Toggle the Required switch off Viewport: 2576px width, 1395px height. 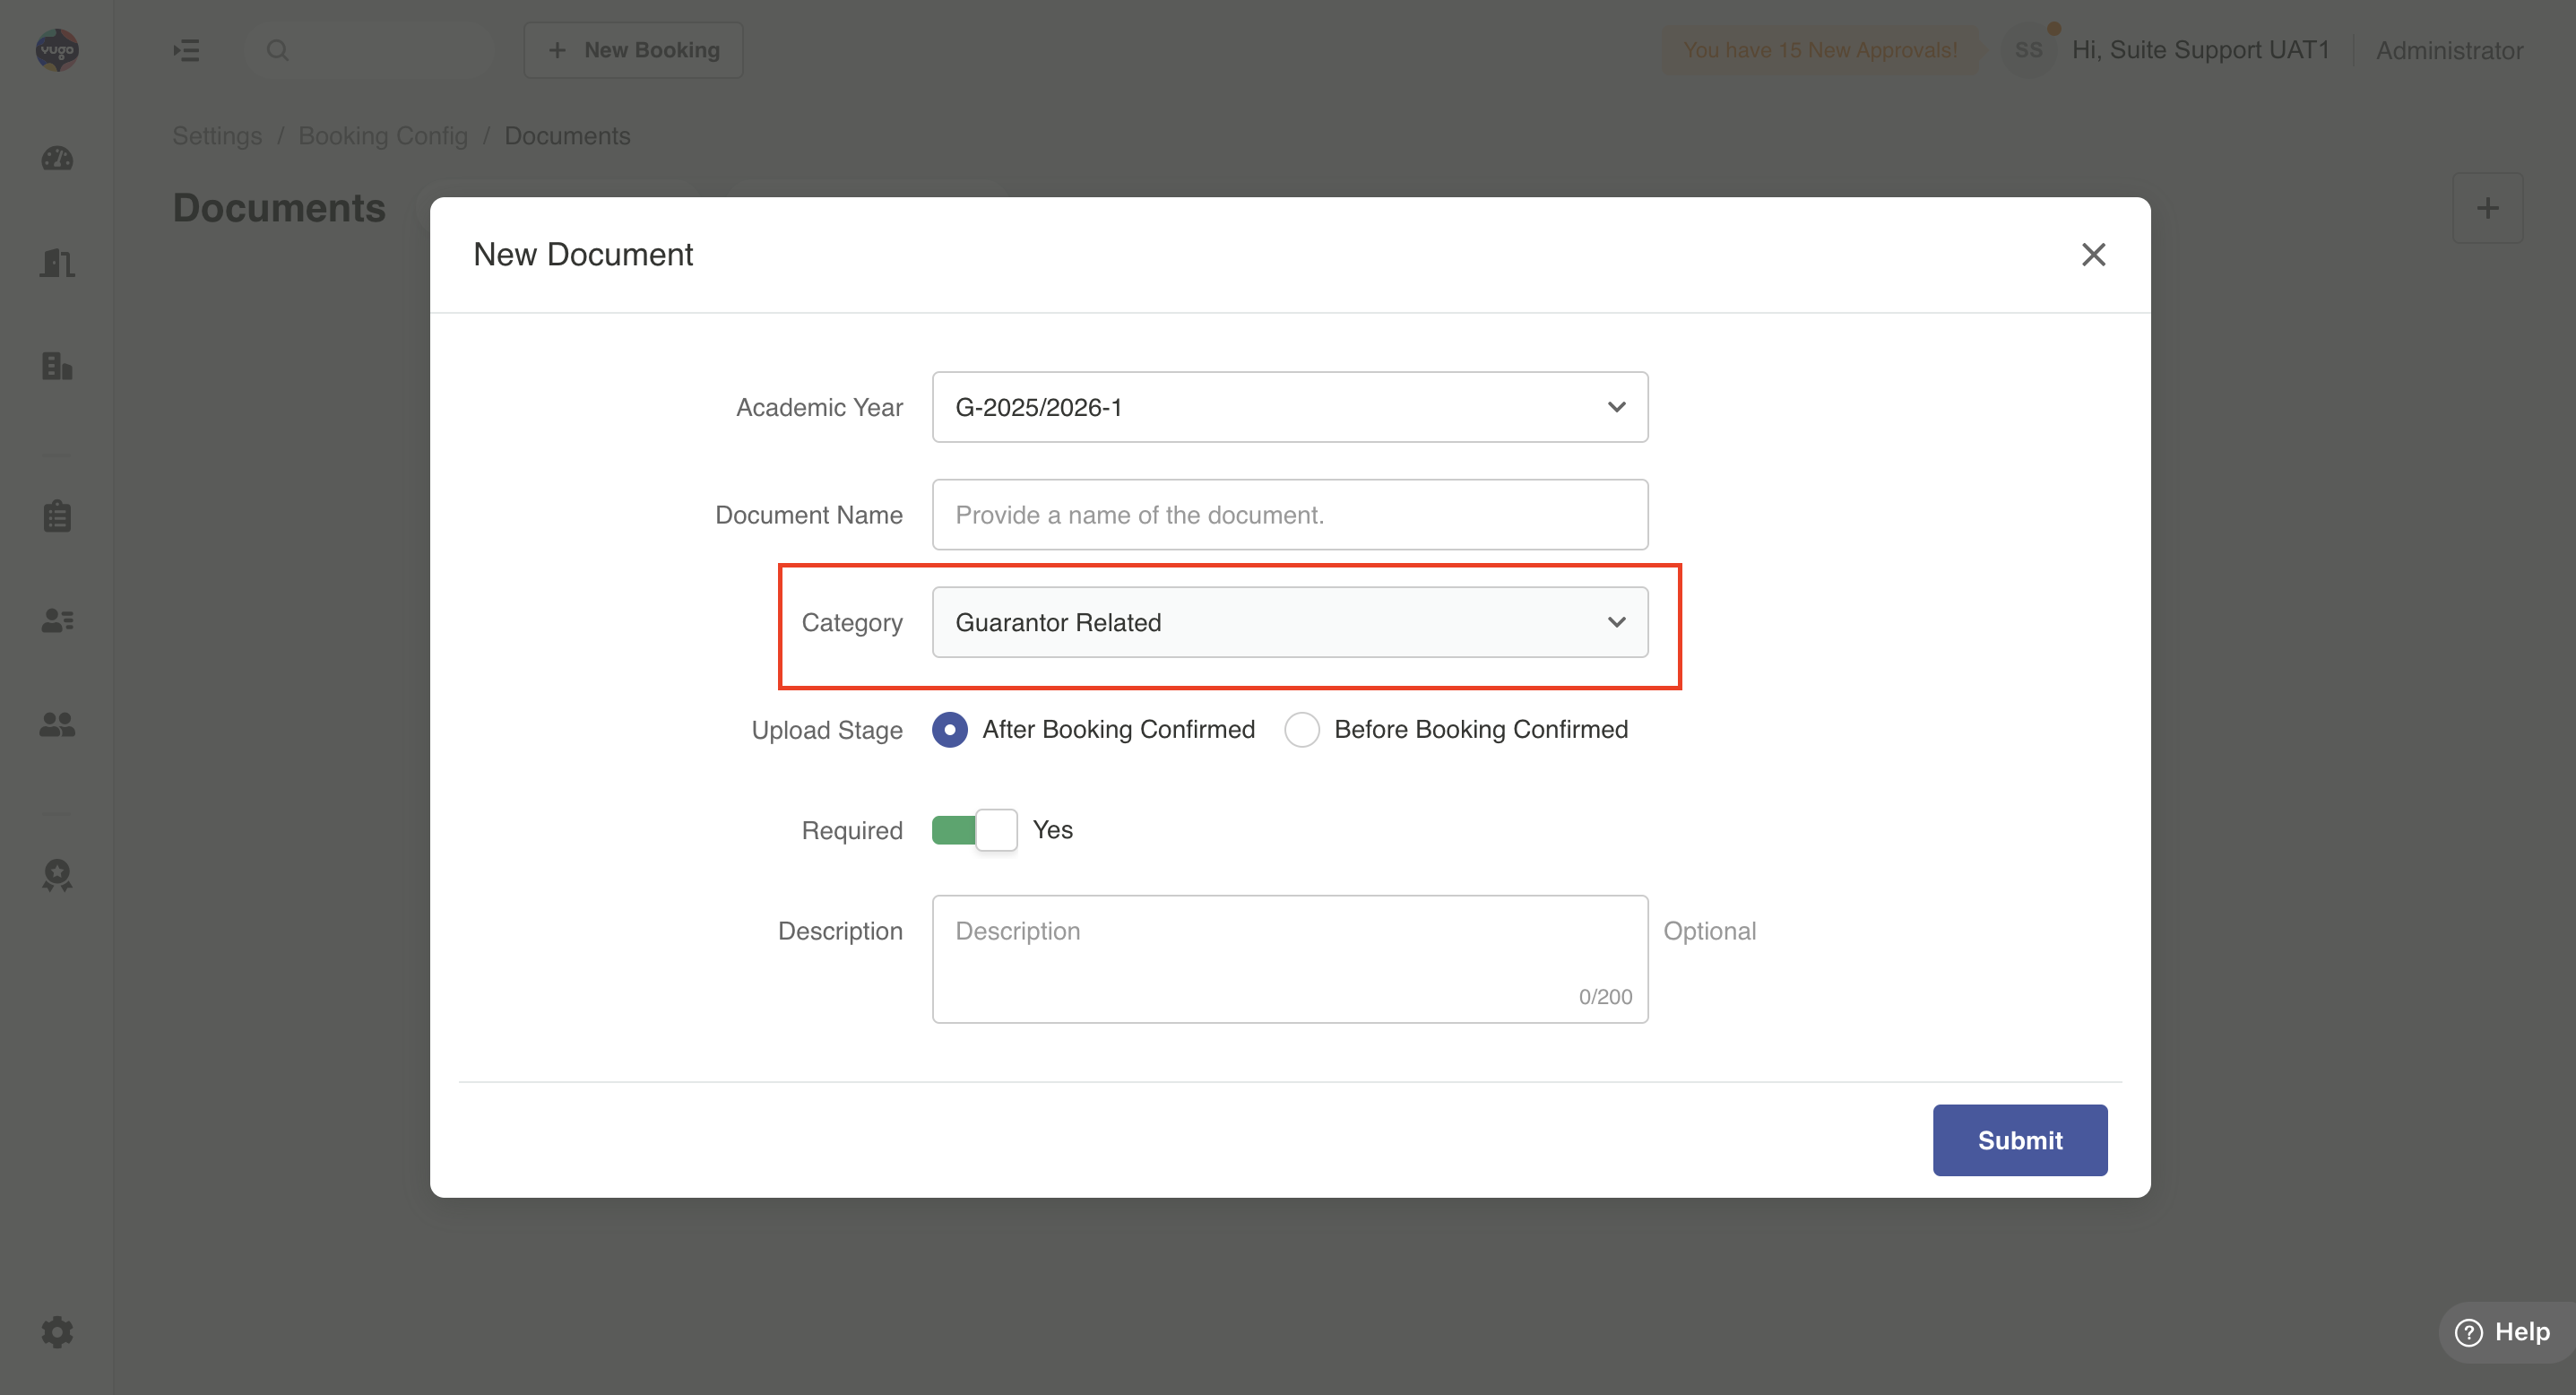(x=974, y=830)
